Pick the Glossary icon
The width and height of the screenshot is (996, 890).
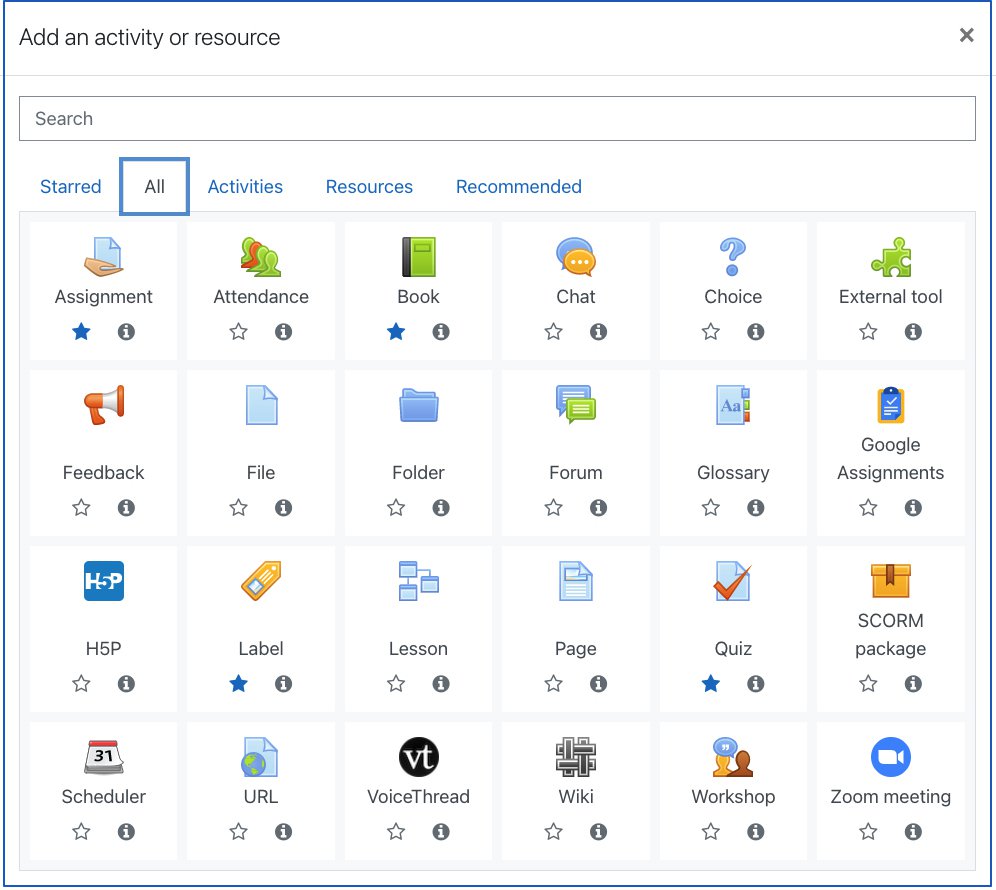[732, 405]
